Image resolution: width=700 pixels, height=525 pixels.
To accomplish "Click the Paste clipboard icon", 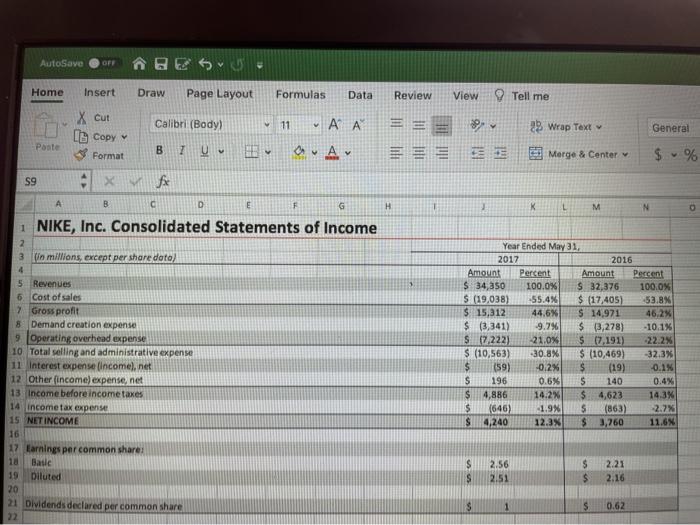I will [46, 127].
